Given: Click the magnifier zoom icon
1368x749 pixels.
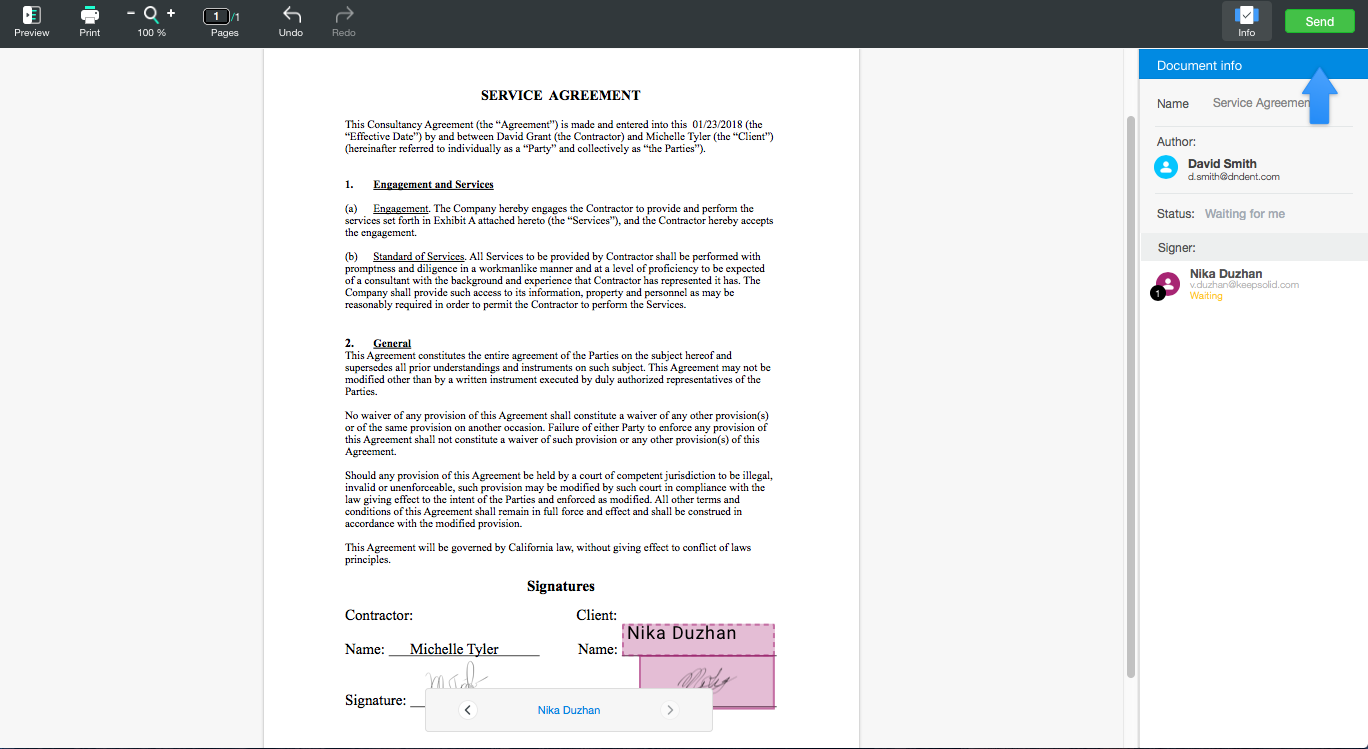Looking at the screenshot, I should pyautogui.click(x=151, y=14).
